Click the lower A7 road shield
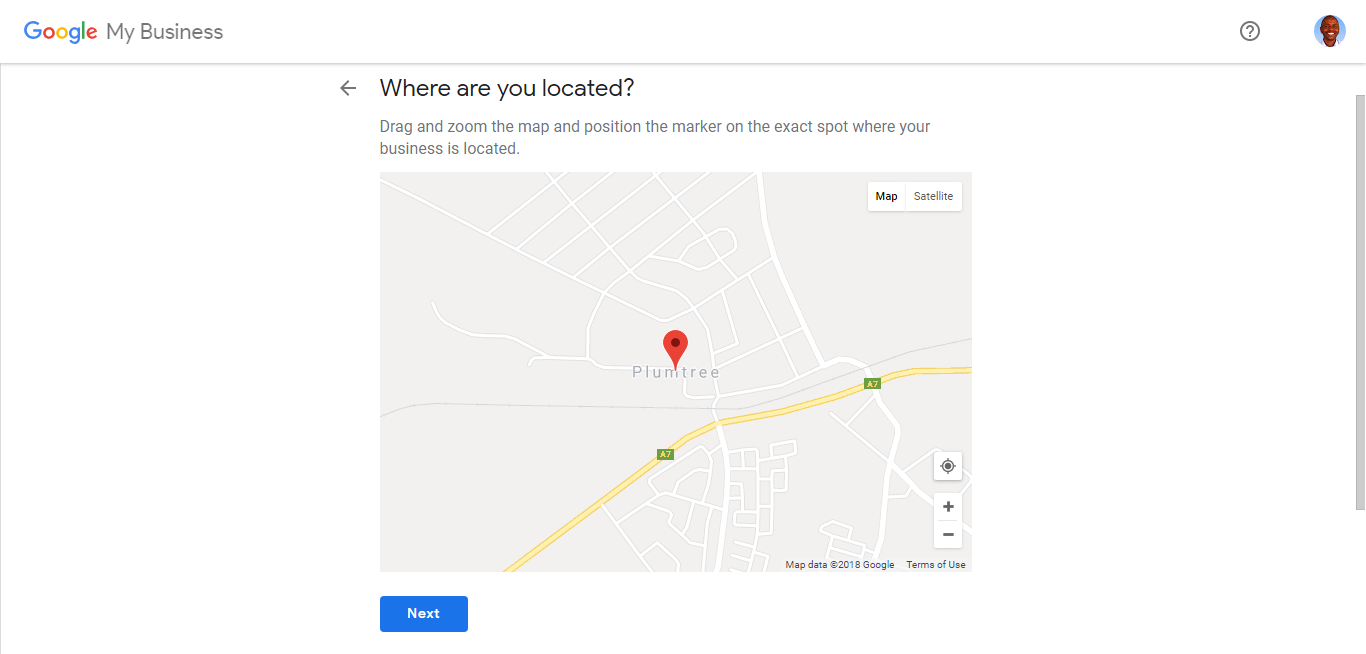The height and width of the screenshot is (654, 1366). click(665, 454)
